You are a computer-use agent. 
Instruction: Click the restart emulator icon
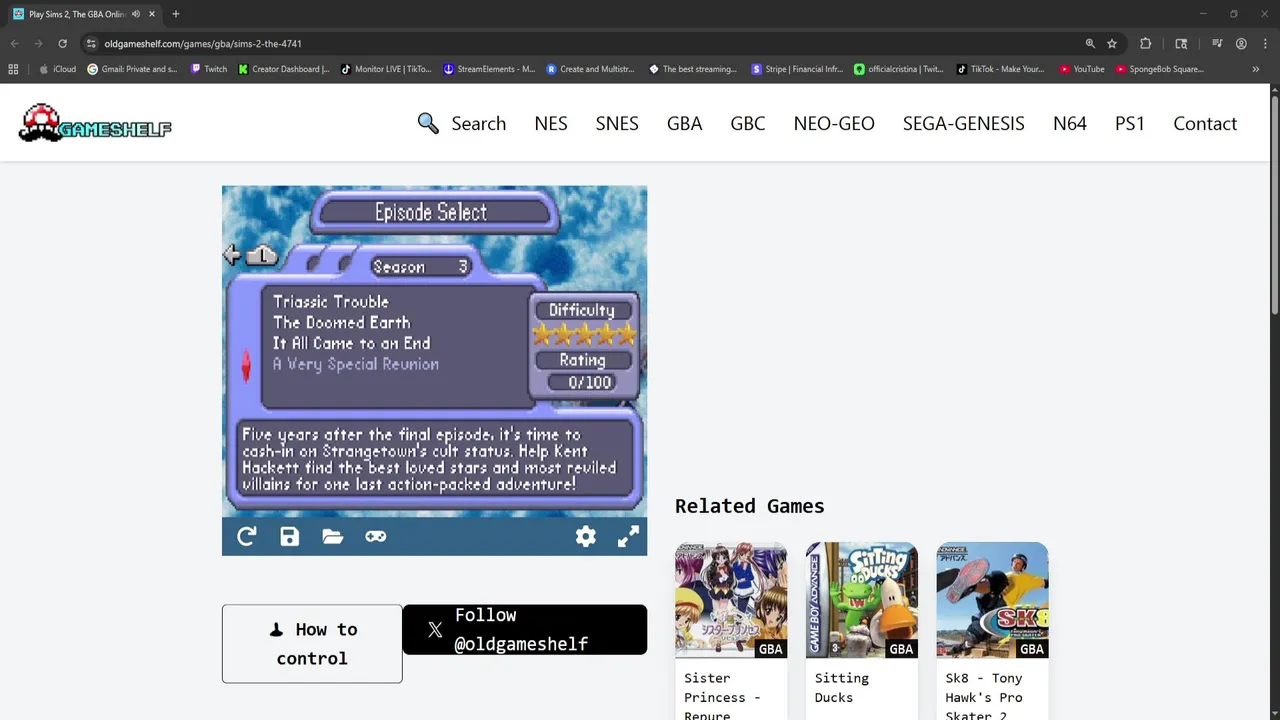(x=247, y=537)
